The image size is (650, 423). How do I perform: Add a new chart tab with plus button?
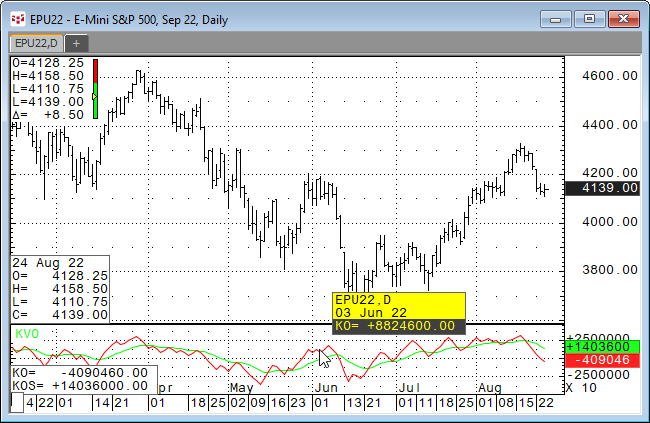point(77,43)
